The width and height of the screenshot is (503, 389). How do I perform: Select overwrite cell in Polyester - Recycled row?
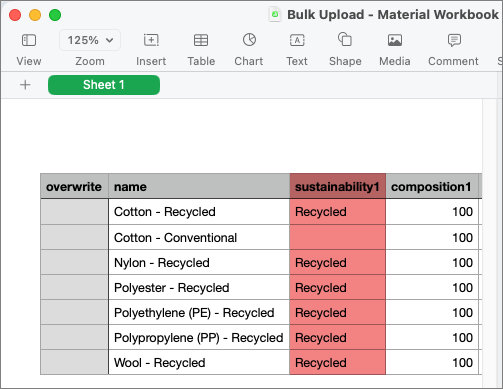pos(74,287)
